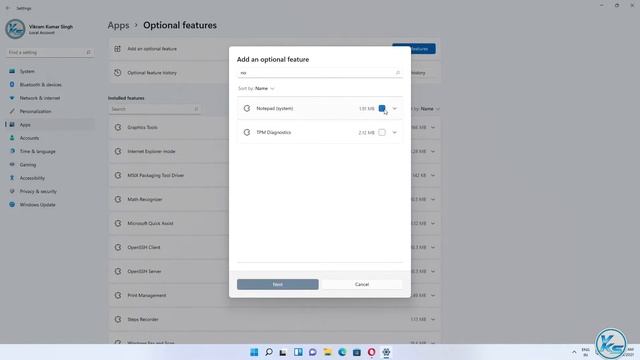
Task: Open Chat from the taskbar
Action: coord(313,352)
